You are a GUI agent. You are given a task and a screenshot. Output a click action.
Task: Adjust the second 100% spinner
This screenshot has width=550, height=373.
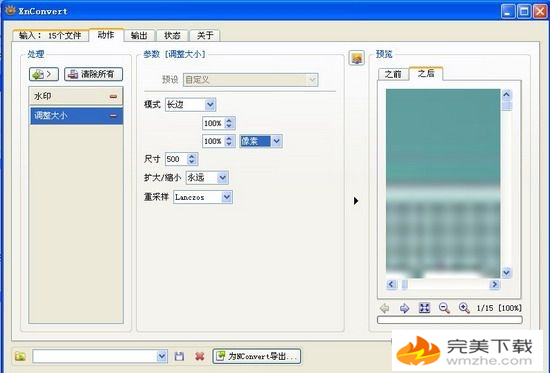pyautogui.click(x=229, y=141)
